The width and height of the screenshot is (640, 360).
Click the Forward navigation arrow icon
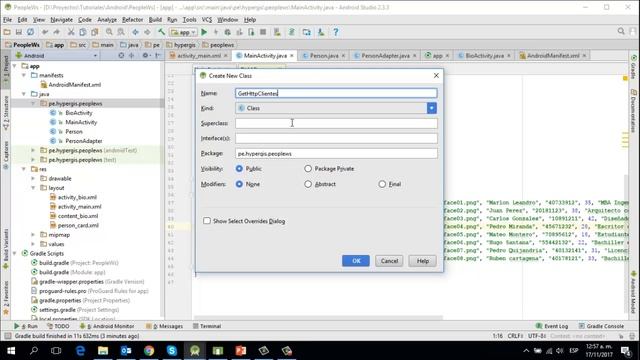pos(147,32)
